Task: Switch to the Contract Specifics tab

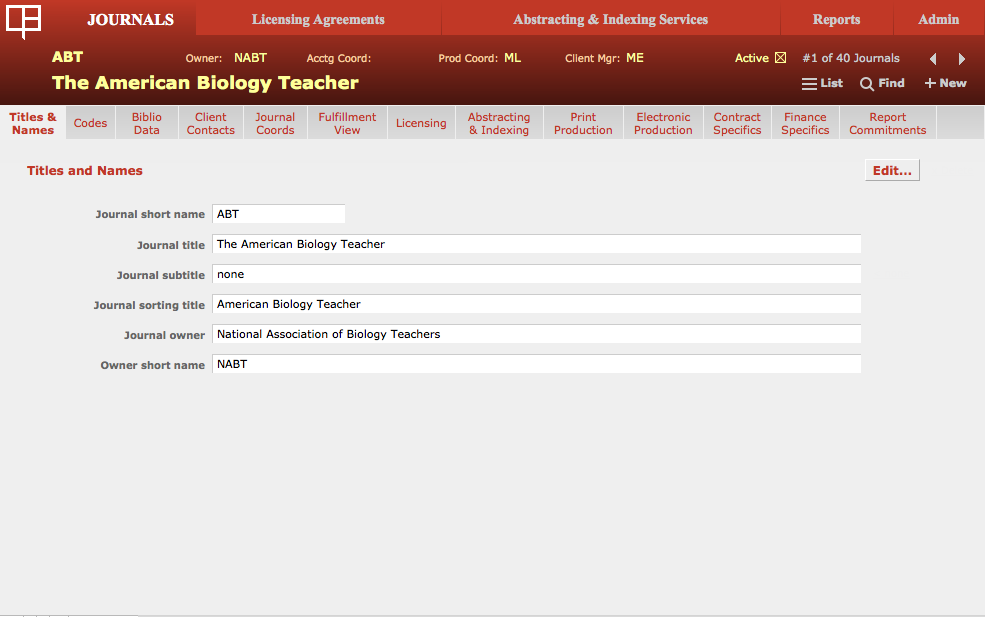Action: 737,123
